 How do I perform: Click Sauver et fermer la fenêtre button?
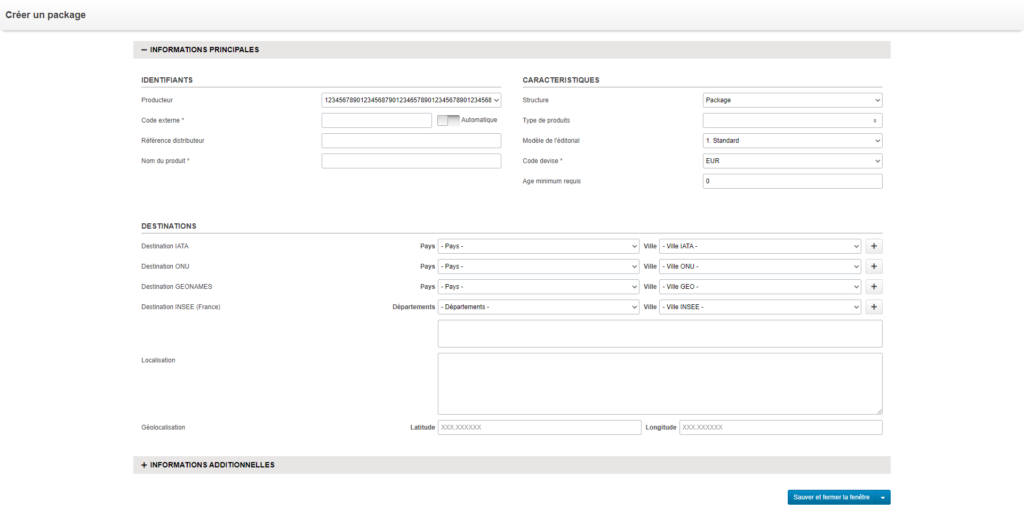click(x=831, y=497)
